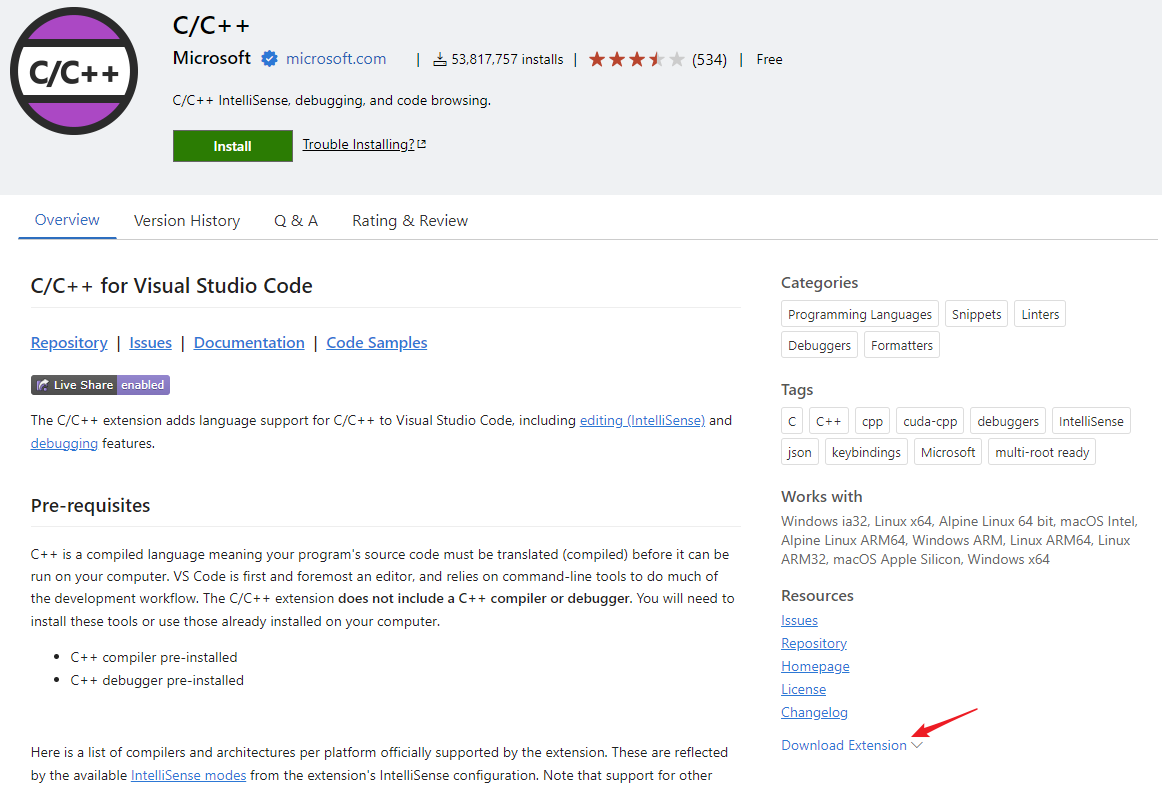Image resolution: width=1162 pixels, height=787 pixels.
Task: Click the C/C++ extension logo
Action: pyautogui.click(x=74, y=71)
